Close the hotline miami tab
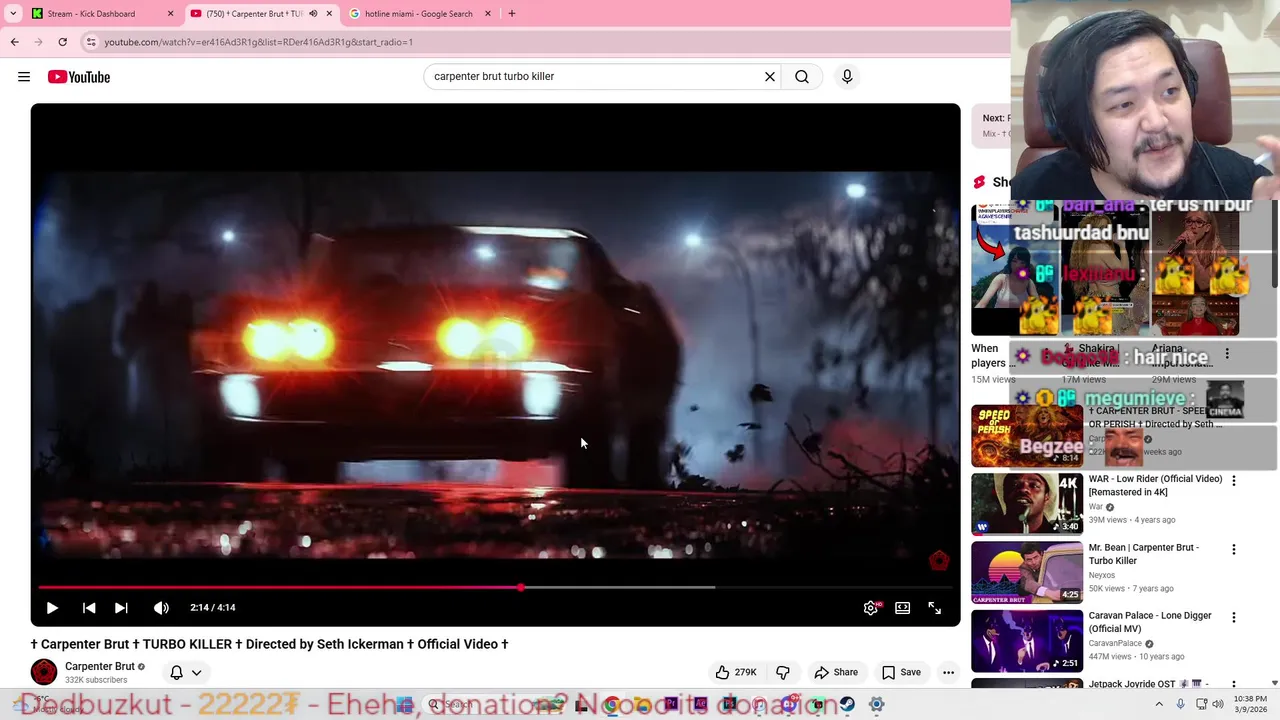The height and width of the screenshot is (720, 1280). pyautogui.click(x=488, y=14)
